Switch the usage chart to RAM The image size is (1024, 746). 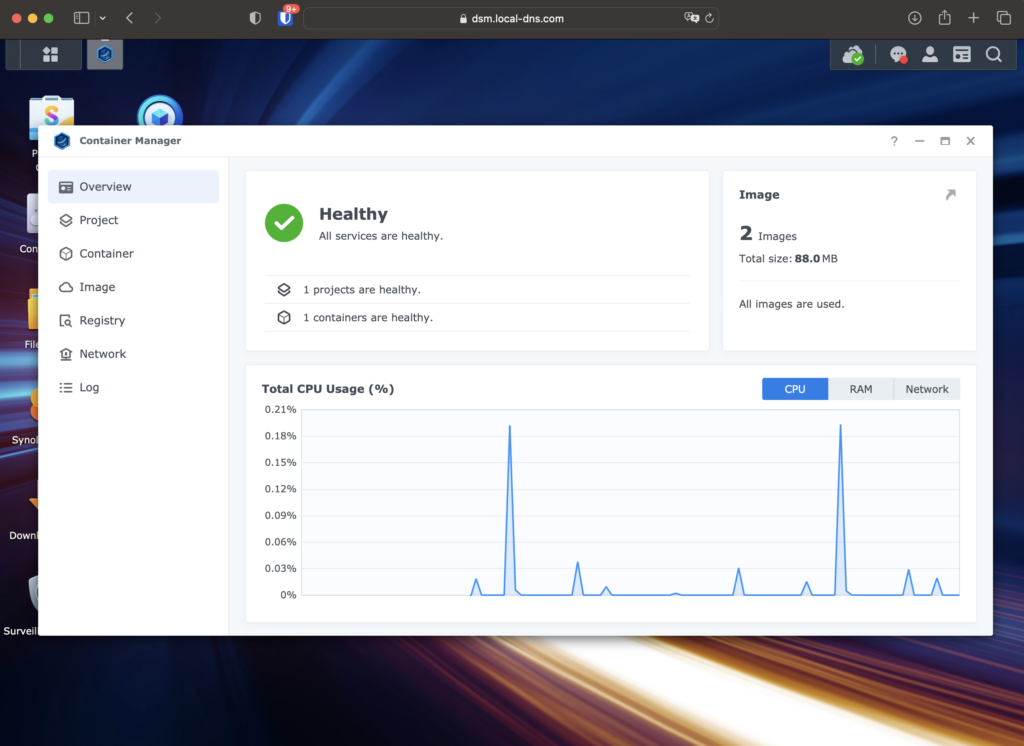pos(860,389)
